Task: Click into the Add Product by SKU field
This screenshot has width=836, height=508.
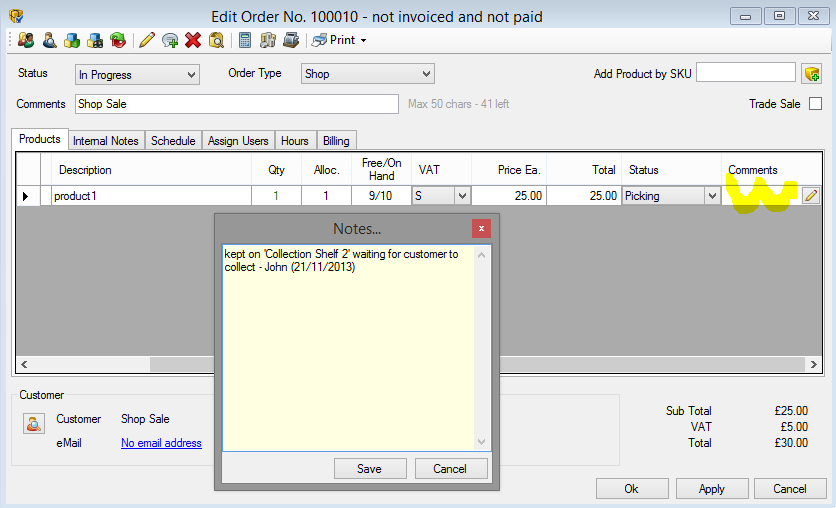Action: pyautogui.click(x=745, y=73)
